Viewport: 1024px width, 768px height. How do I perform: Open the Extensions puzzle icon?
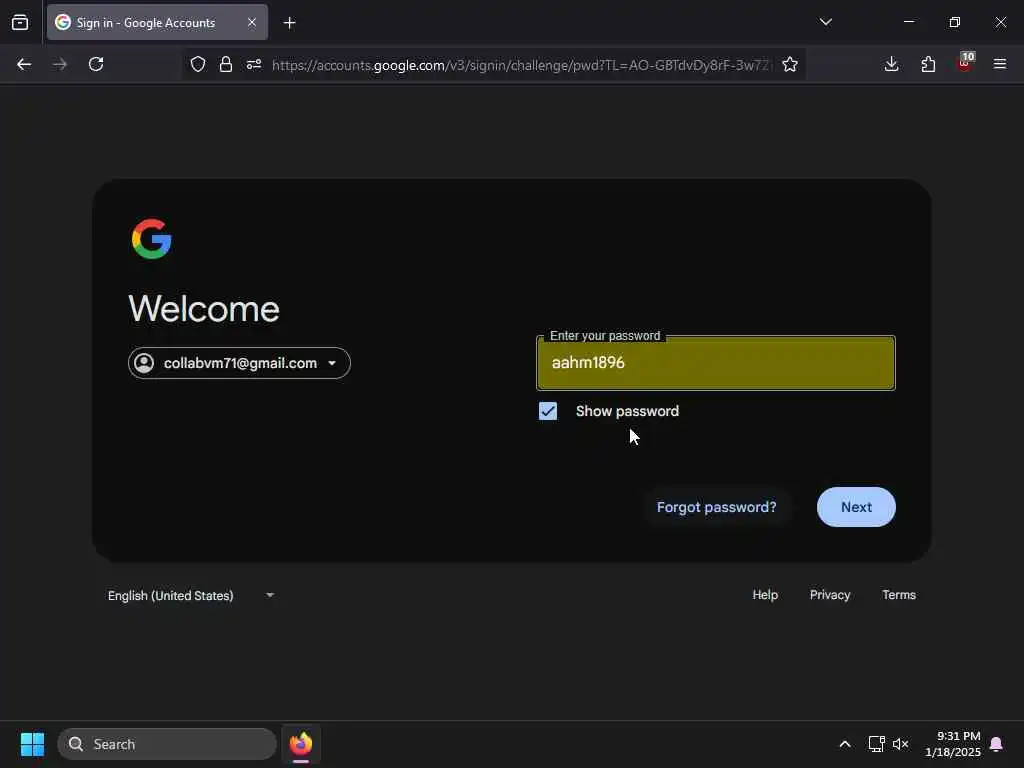[928, 64]
